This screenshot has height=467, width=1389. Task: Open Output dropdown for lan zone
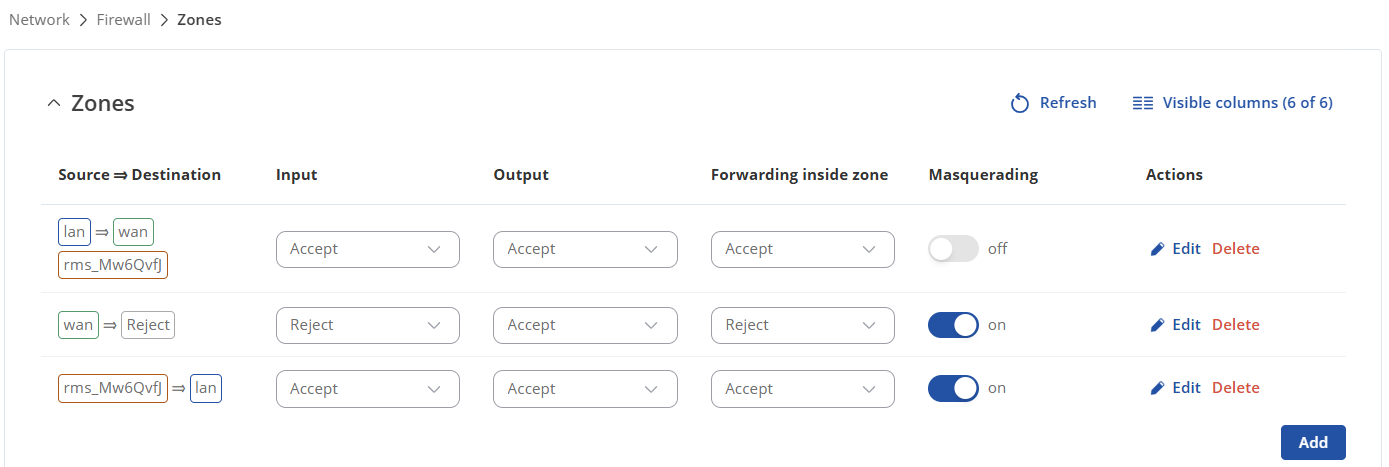pyautogui.click(x=585, y=249)
